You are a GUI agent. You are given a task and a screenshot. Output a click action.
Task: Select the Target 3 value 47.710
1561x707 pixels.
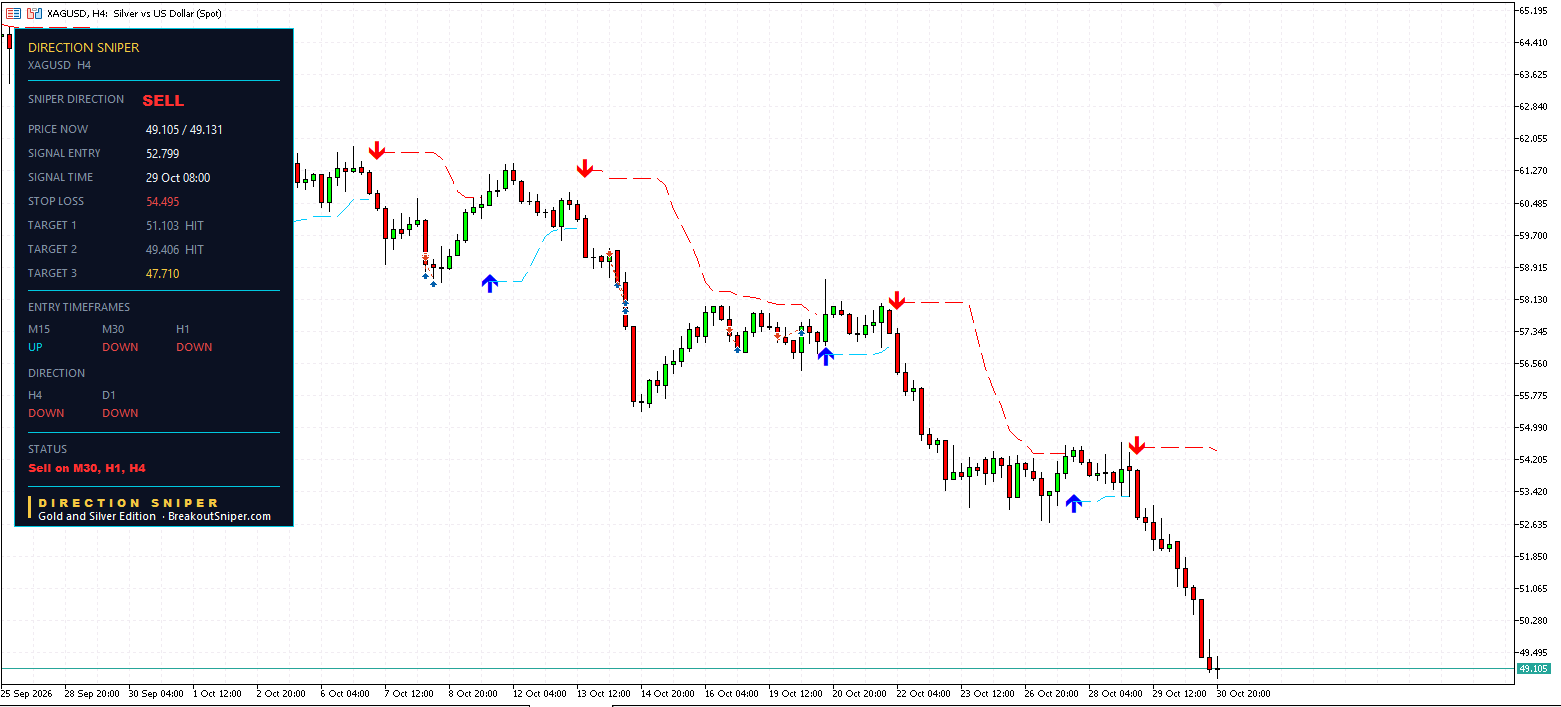coord(162,273)
